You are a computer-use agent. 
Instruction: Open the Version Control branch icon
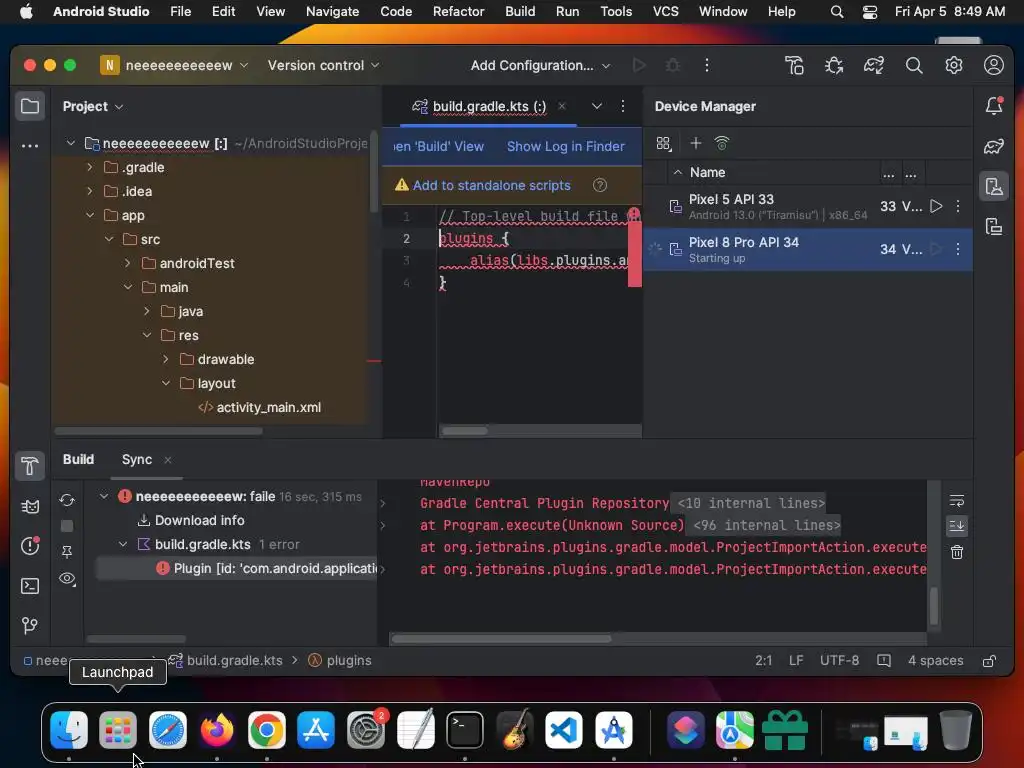tap(30, 626)
